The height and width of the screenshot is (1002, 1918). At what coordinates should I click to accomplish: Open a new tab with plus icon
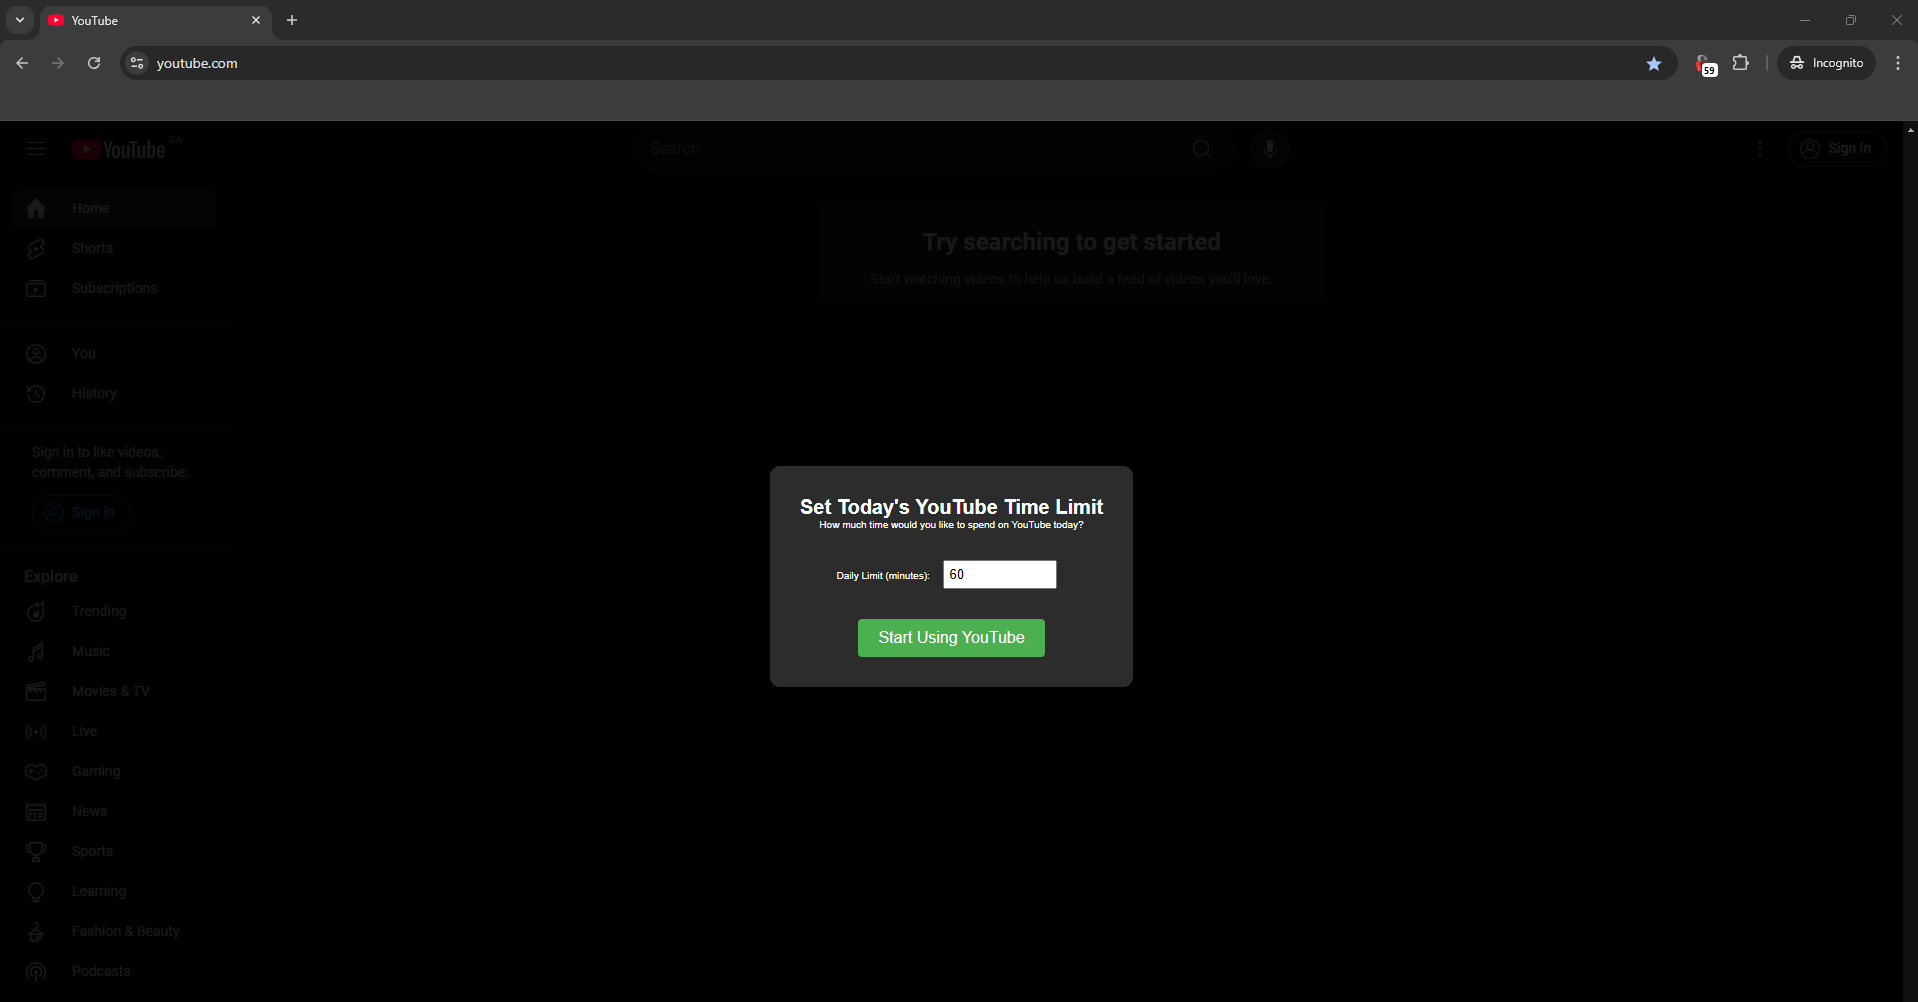pyautogui.click(x=292, y=20)
